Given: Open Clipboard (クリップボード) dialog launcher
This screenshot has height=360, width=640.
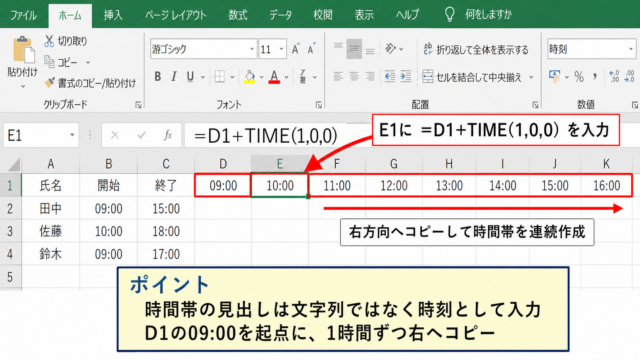Looking at the screenshot, I should click(138, 105).
